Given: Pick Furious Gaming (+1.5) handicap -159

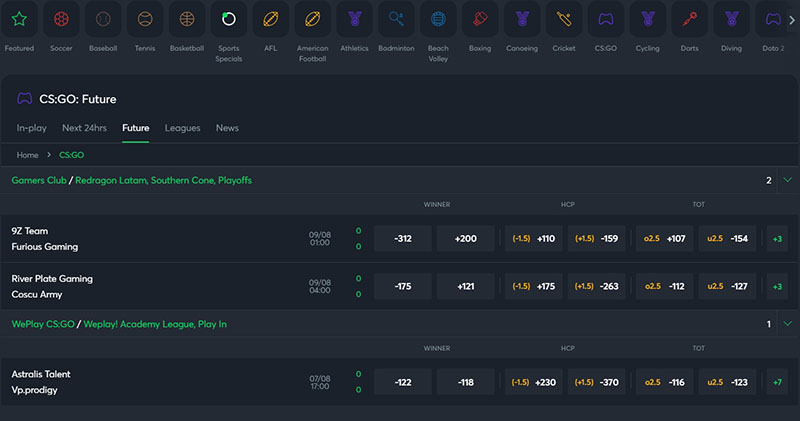Looking at the screenshot, I should 596,238.
